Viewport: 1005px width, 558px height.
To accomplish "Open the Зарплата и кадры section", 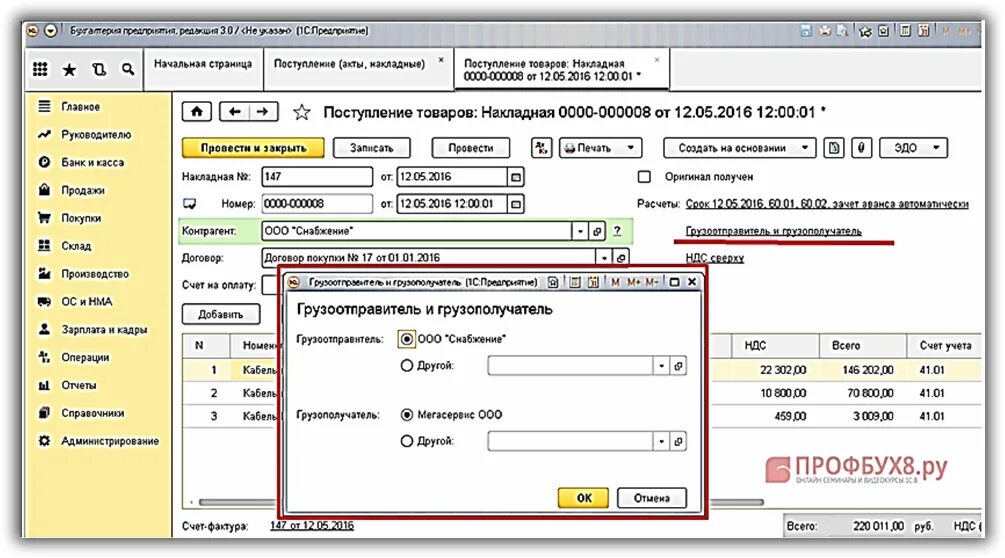I will pyautogui.click(x=104, y=330).
